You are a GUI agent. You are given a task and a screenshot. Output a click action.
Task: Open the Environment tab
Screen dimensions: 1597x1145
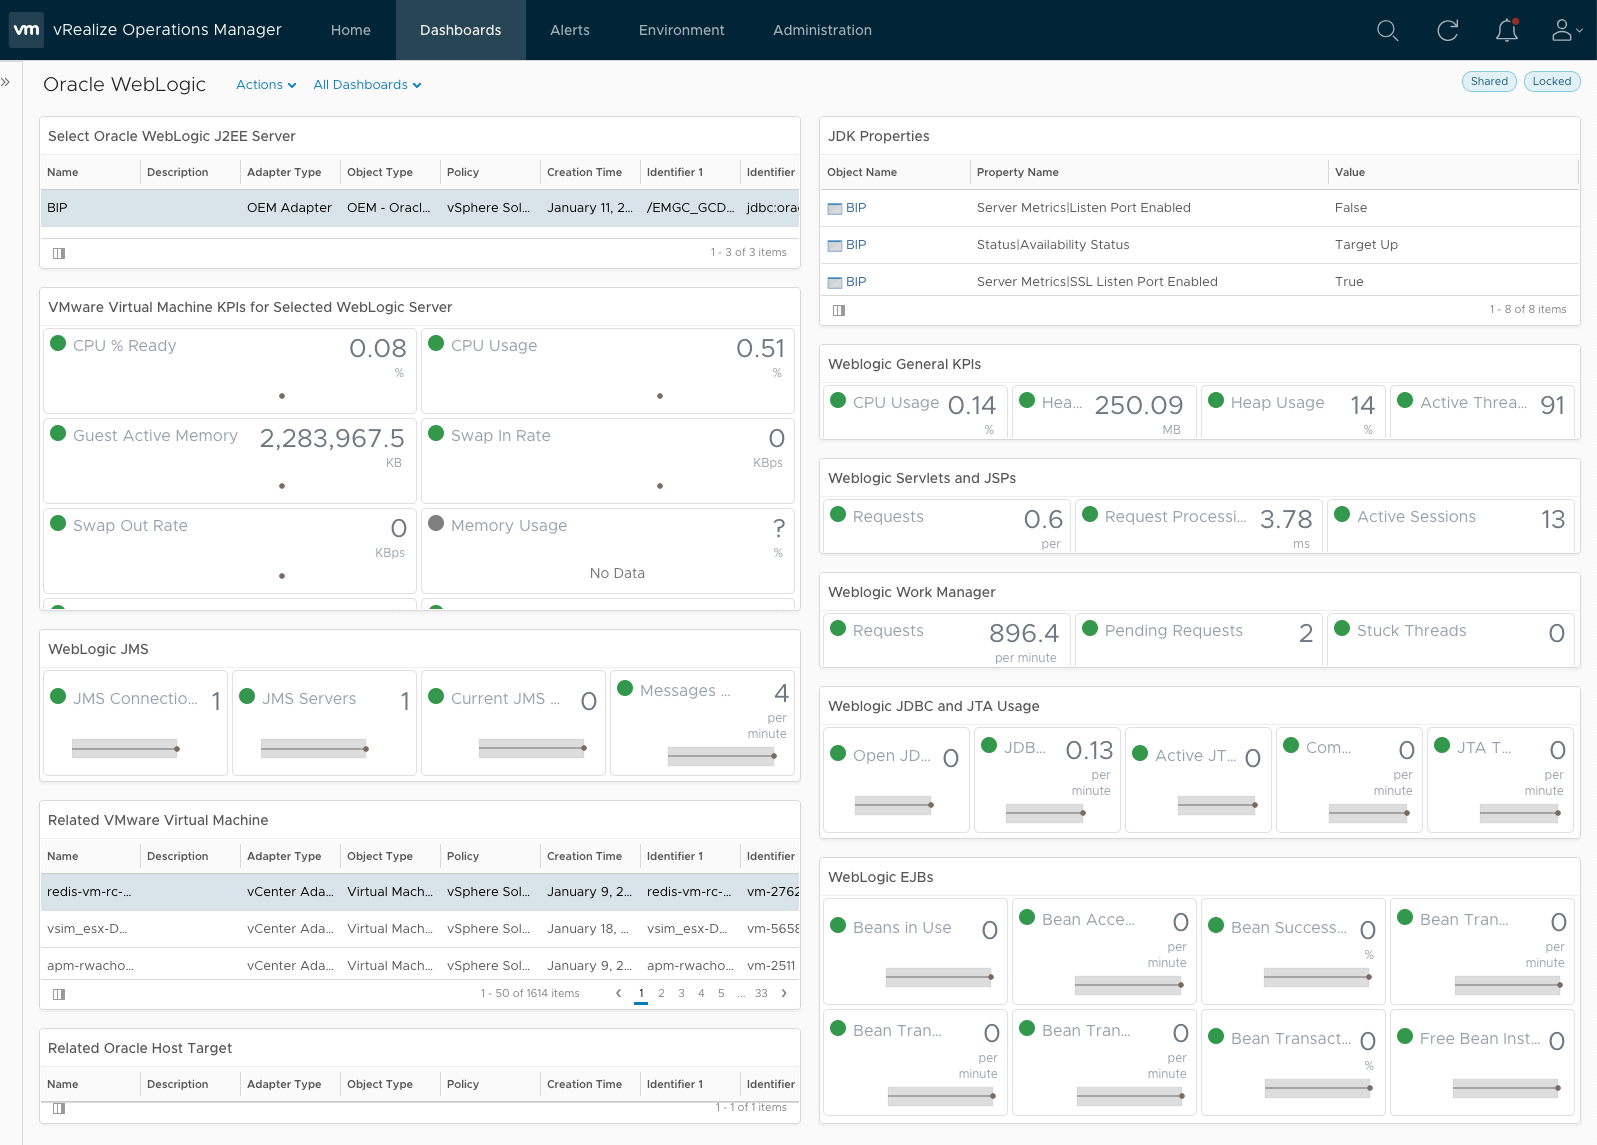[x=682, y=30]
